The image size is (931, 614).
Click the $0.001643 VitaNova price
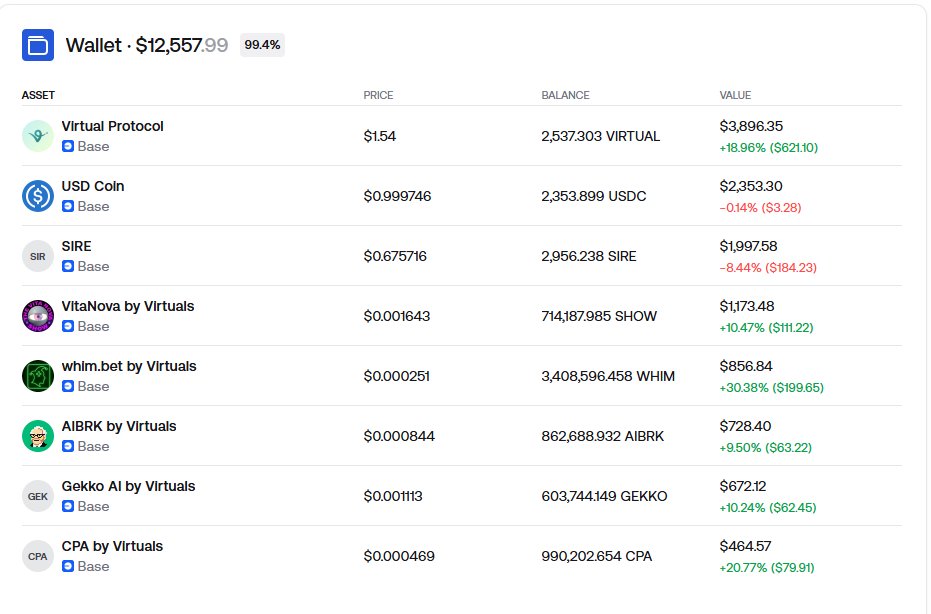(x=397, y=316)
